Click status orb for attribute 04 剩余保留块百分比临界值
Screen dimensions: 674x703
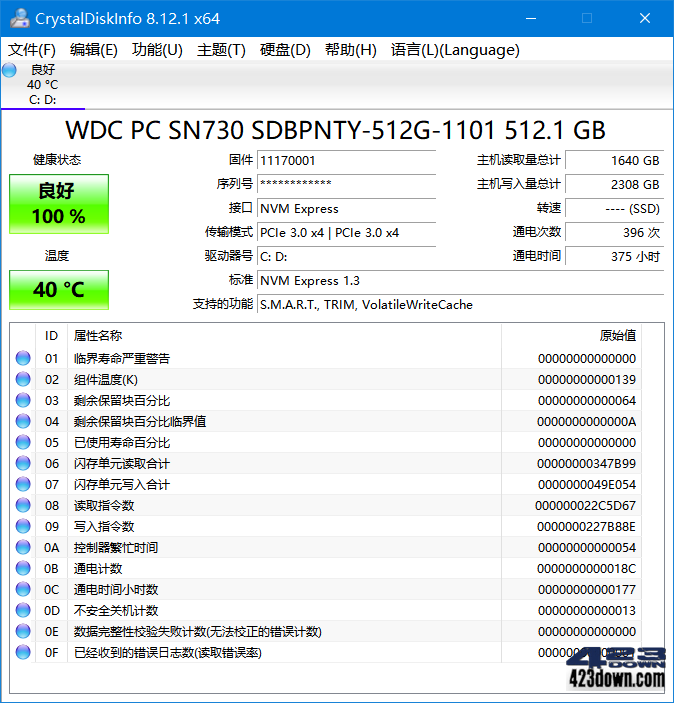click(x=23, y=421)
